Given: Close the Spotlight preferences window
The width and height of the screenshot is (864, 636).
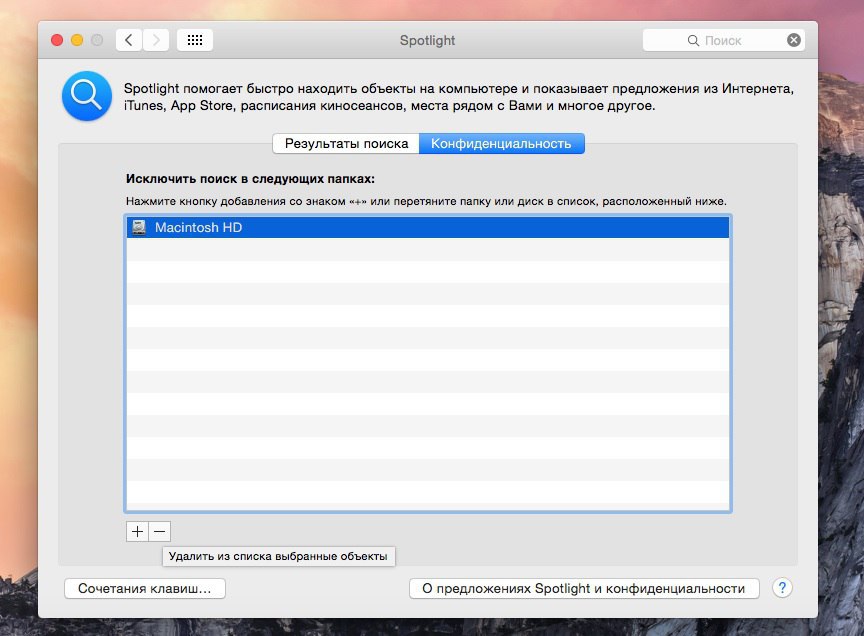Looking at the screenshot, I should point(57,40).
